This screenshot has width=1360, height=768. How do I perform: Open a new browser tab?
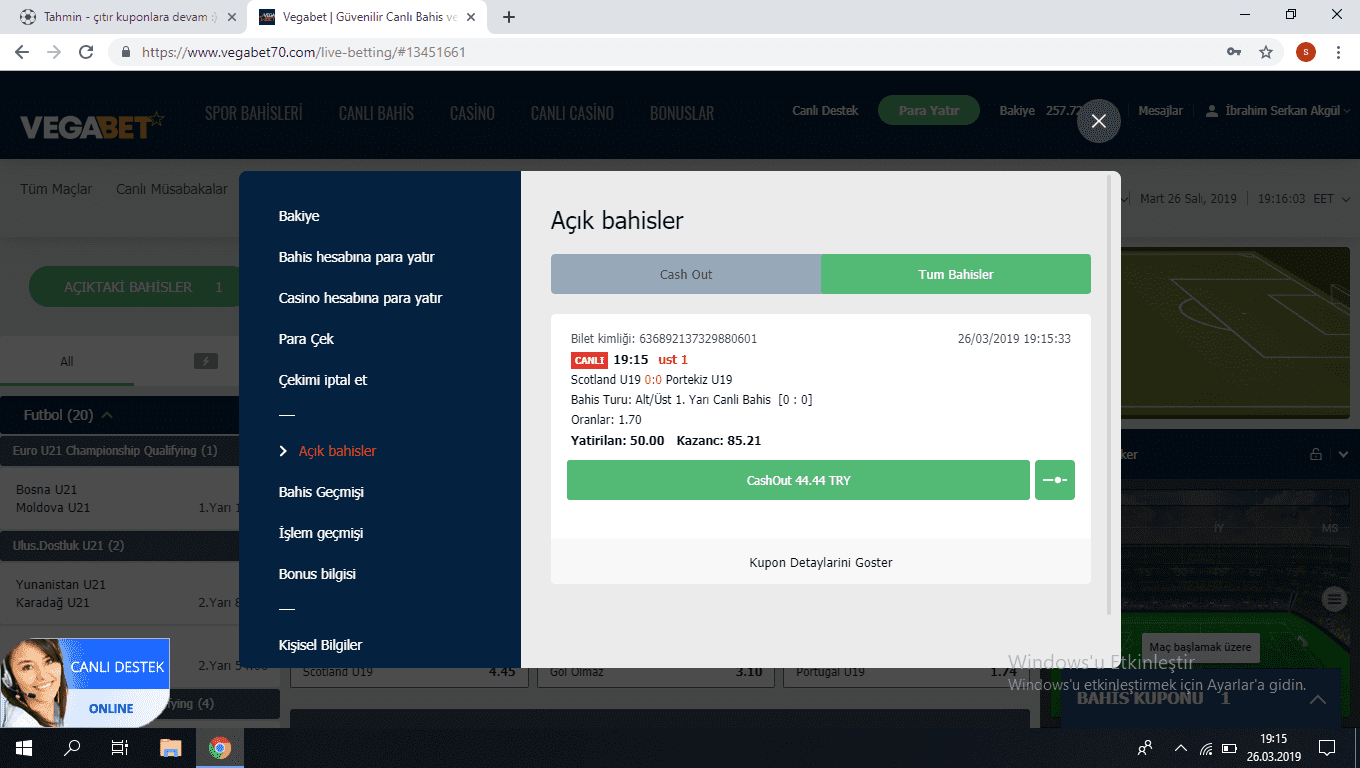pyautogui.click(x=509, y=17)
